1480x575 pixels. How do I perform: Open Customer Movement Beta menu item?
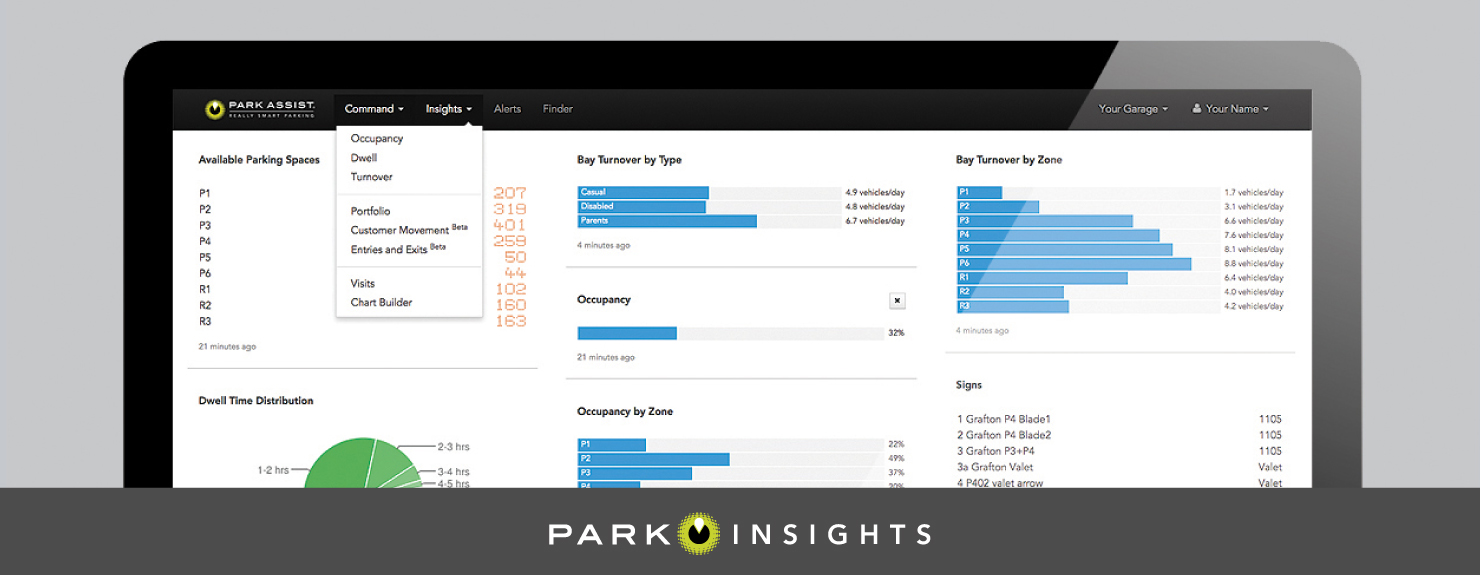tap(409, 230)
